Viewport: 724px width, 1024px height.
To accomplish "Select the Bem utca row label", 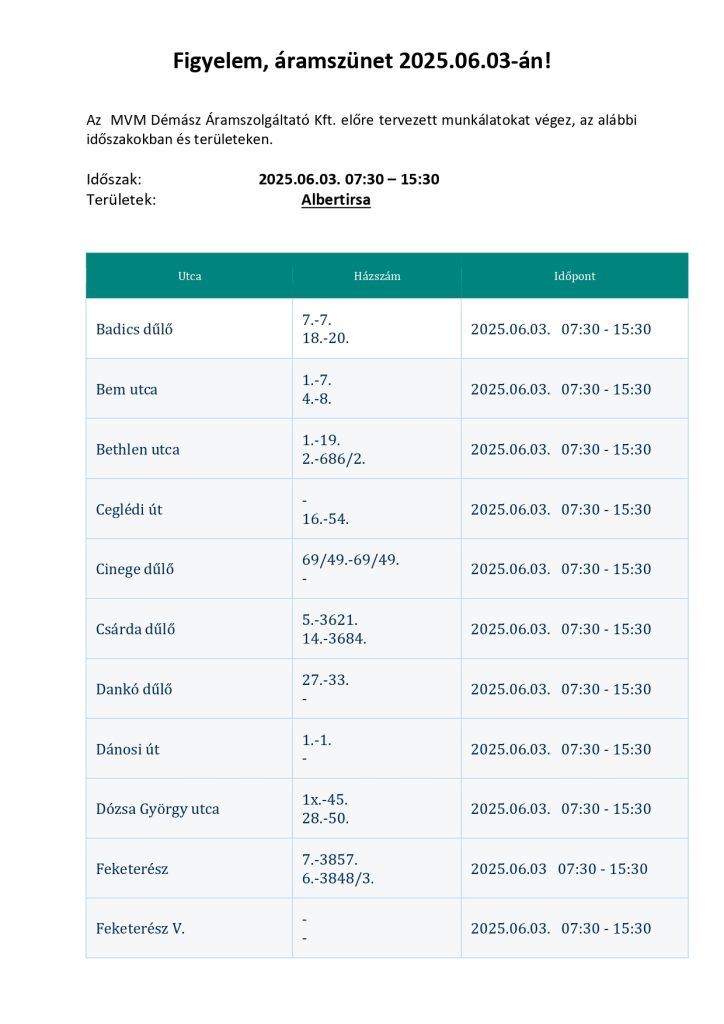I will 127,389.
